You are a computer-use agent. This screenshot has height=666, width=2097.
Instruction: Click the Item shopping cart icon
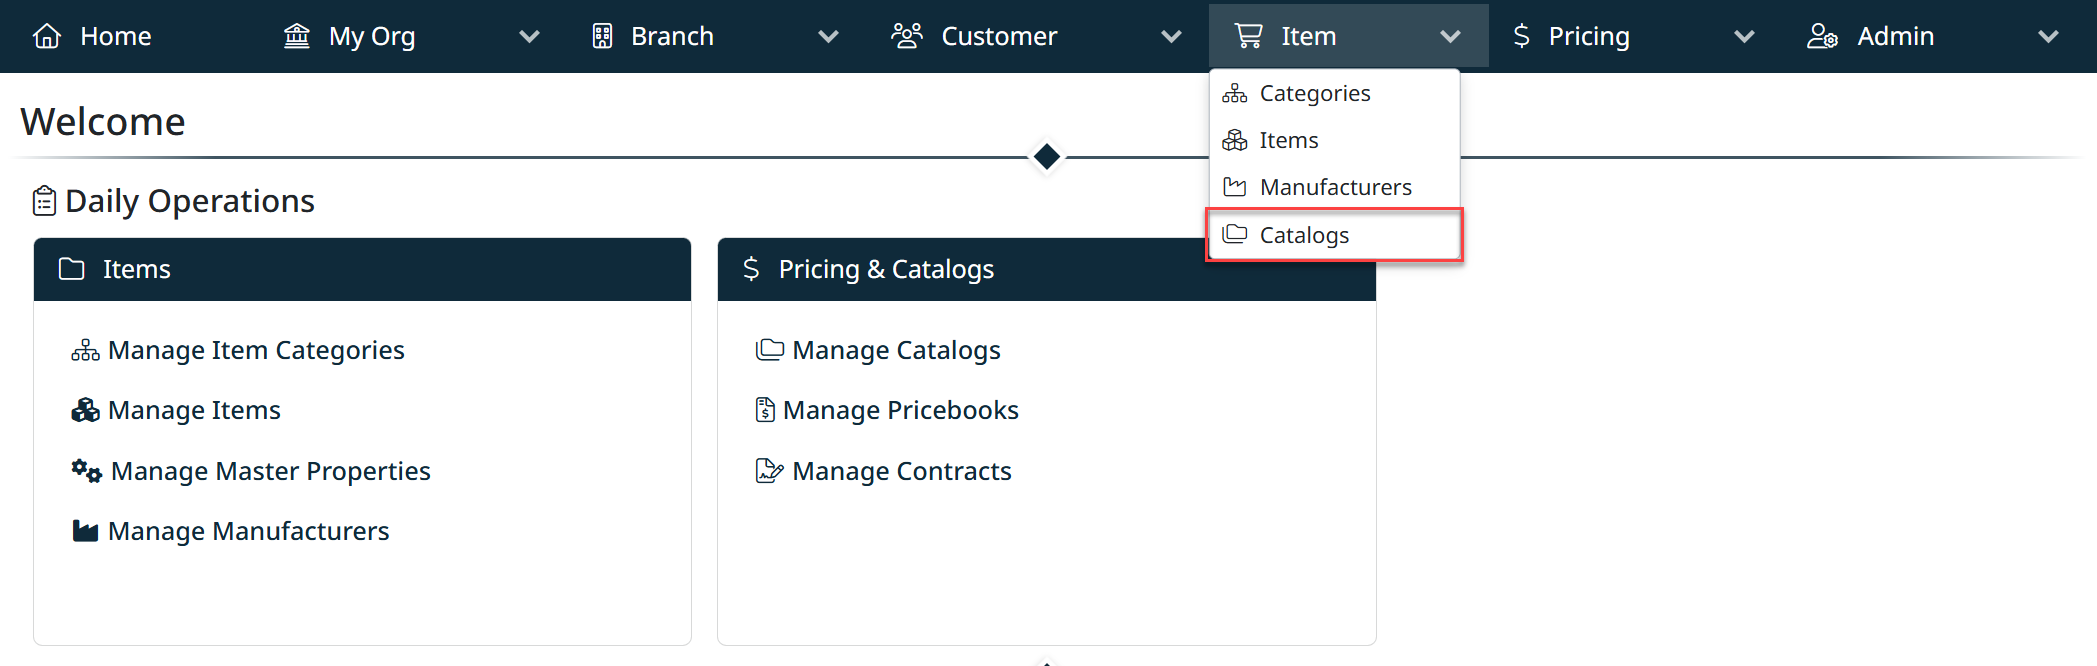pos(1249,36)
